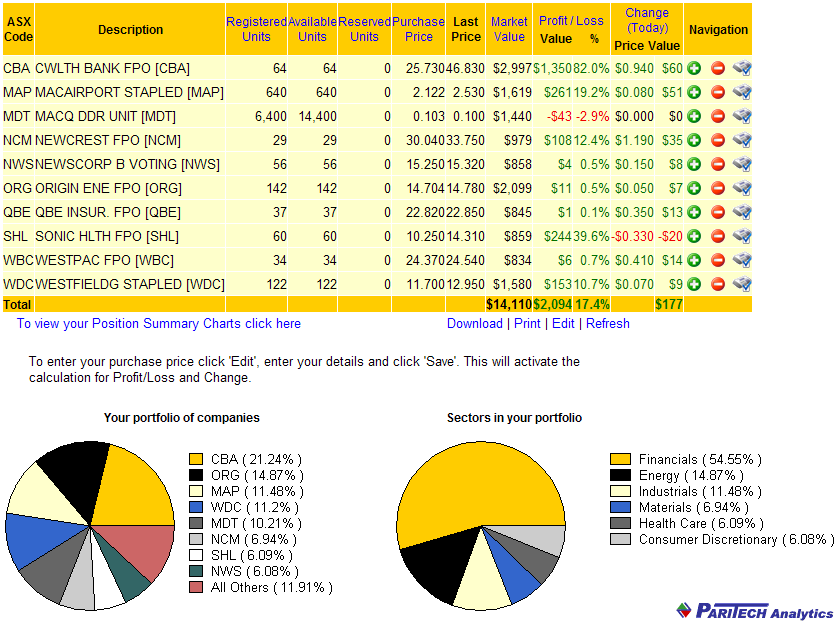
Task: Click the Download link
Action: (x=475, y=324)
